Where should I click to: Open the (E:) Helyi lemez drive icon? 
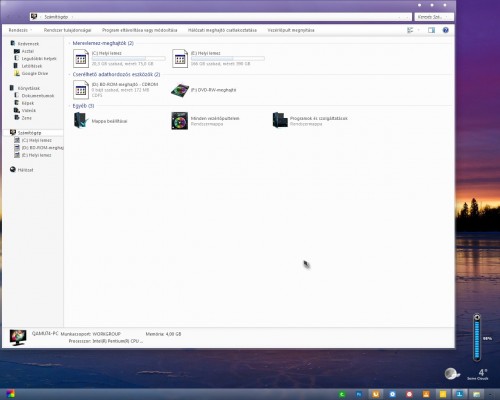[180, 59]
